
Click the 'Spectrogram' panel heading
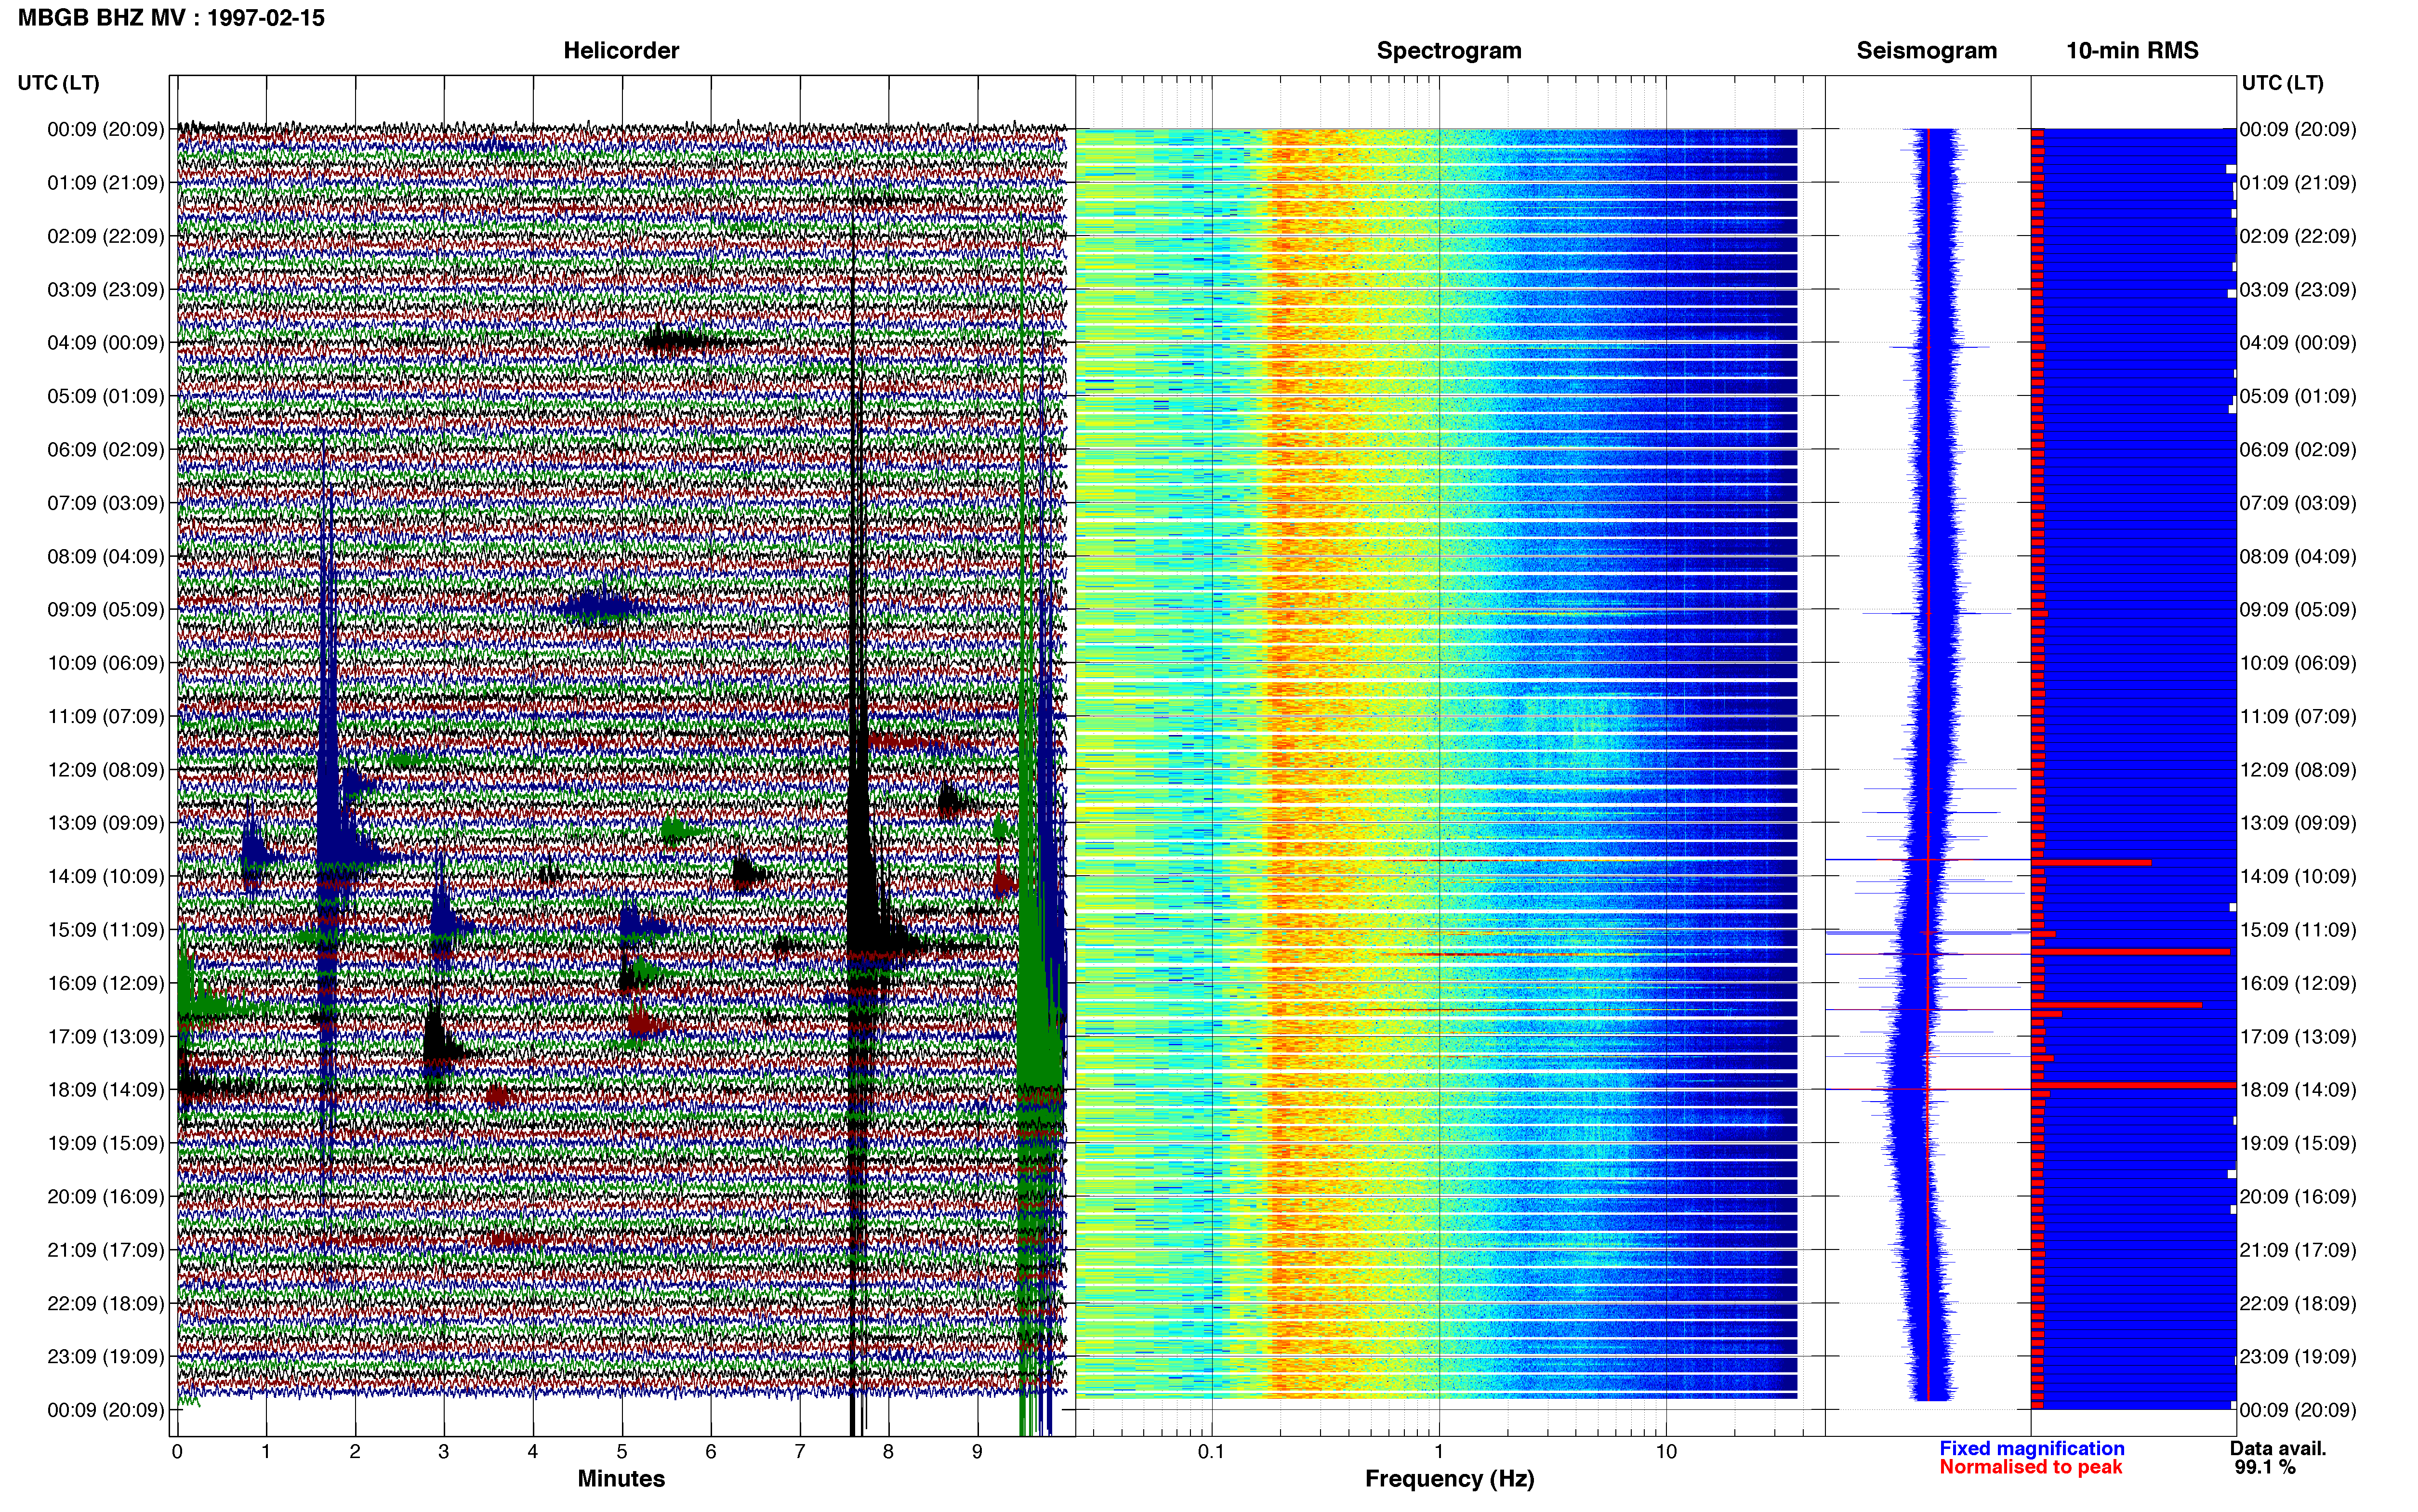click(x=1449, y=51)
